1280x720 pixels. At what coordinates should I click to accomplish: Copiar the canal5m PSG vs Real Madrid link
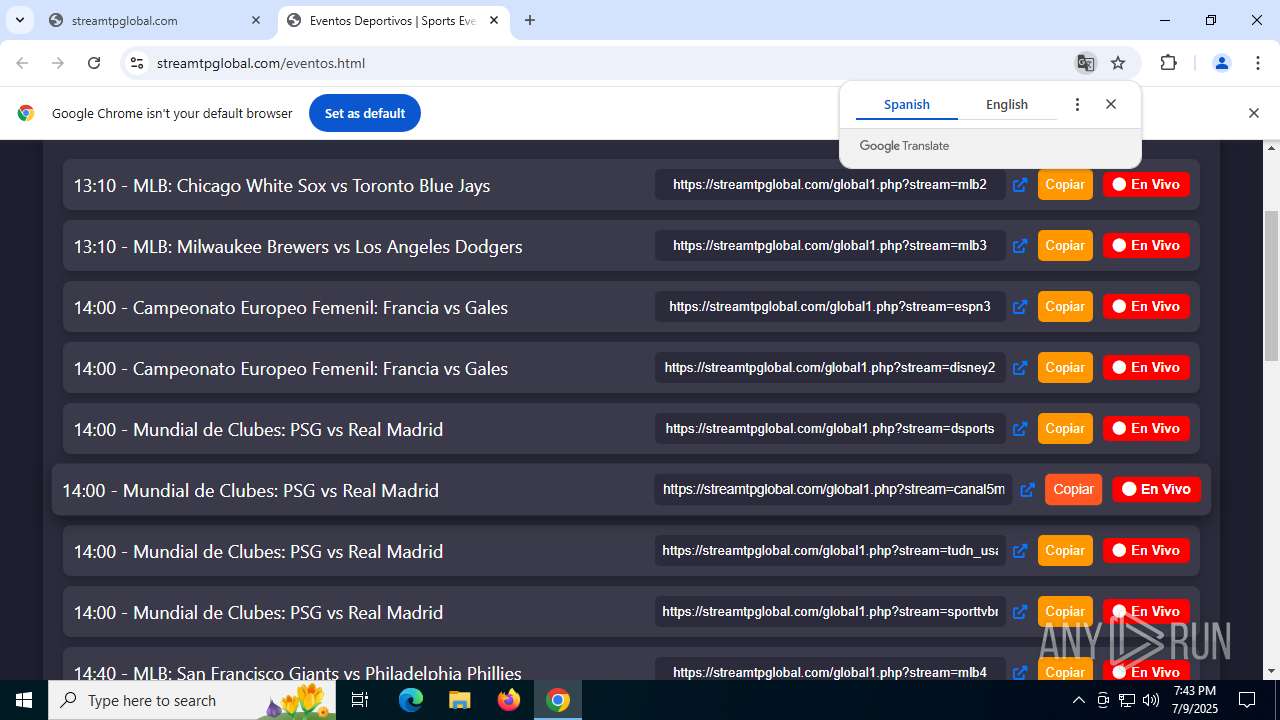point(1073,490)
